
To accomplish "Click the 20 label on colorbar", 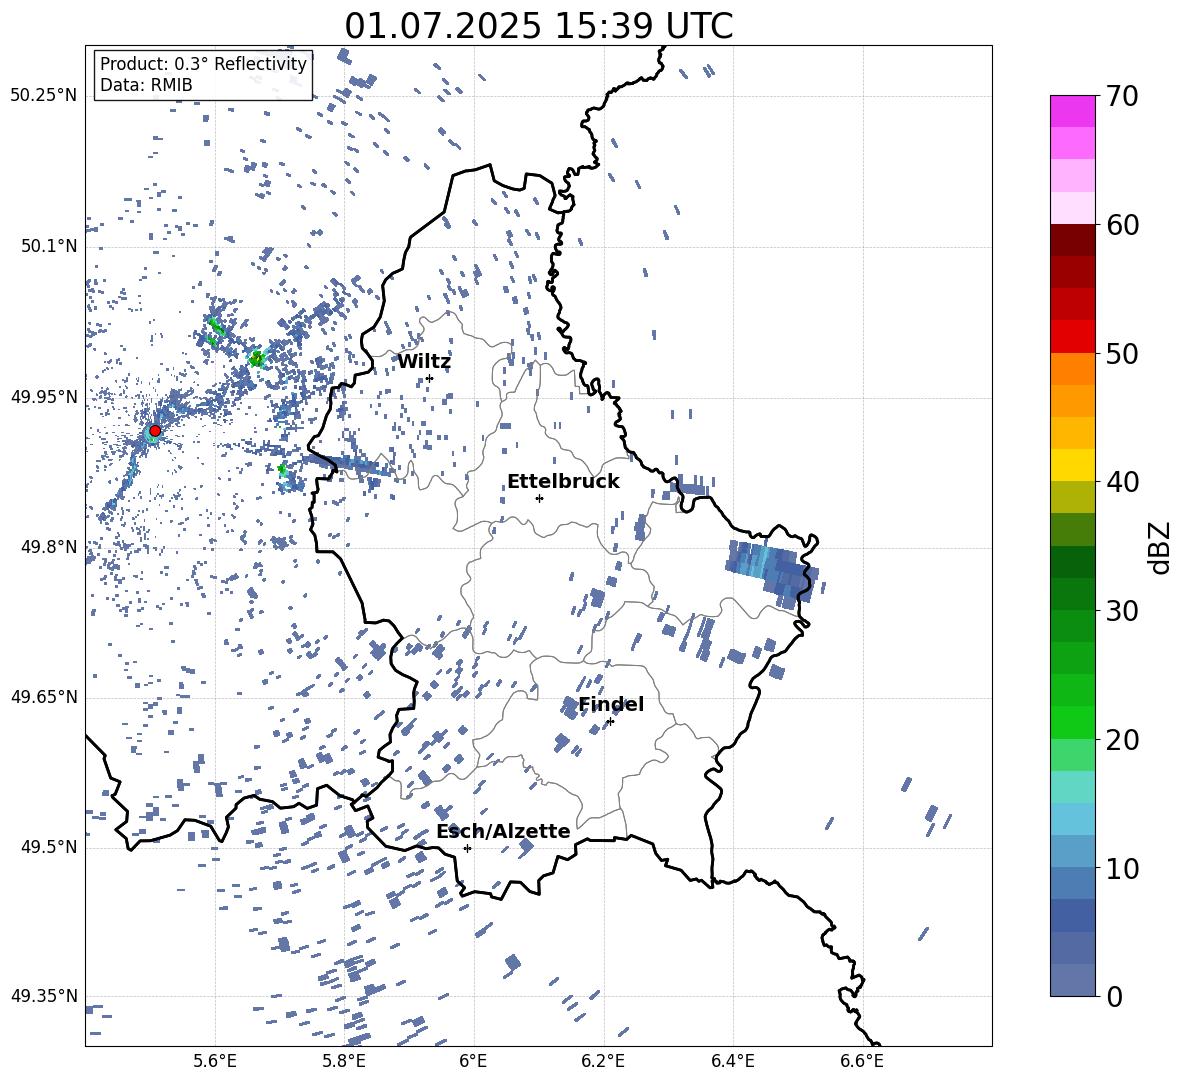I will click(1122, 740).
